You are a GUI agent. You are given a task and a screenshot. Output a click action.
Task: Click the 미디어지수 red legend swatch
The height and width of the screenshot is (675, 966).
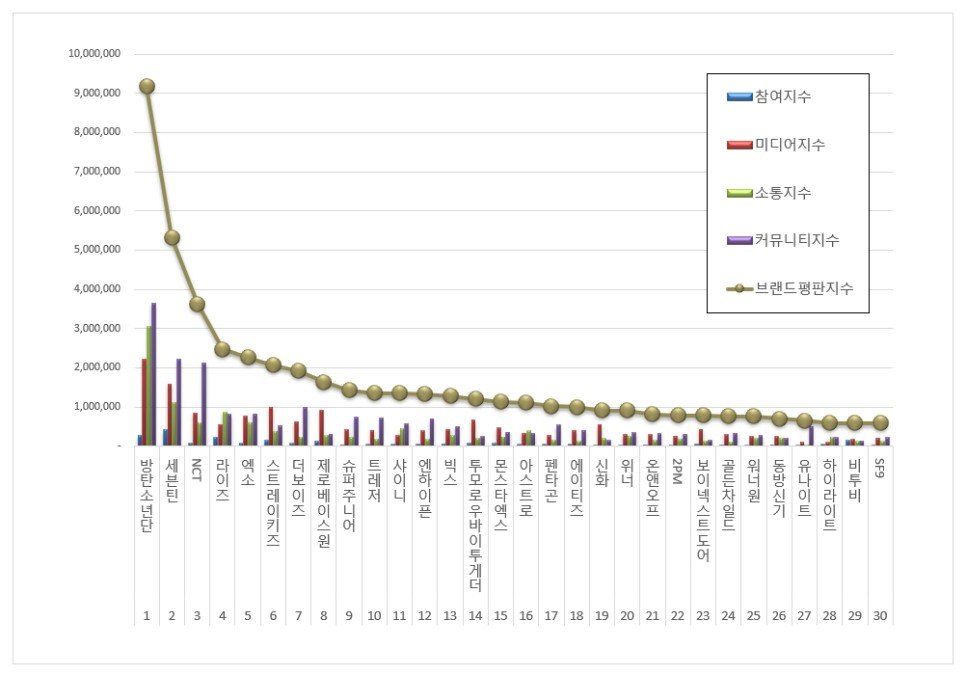pyautogui.click(x=739, y=145)
